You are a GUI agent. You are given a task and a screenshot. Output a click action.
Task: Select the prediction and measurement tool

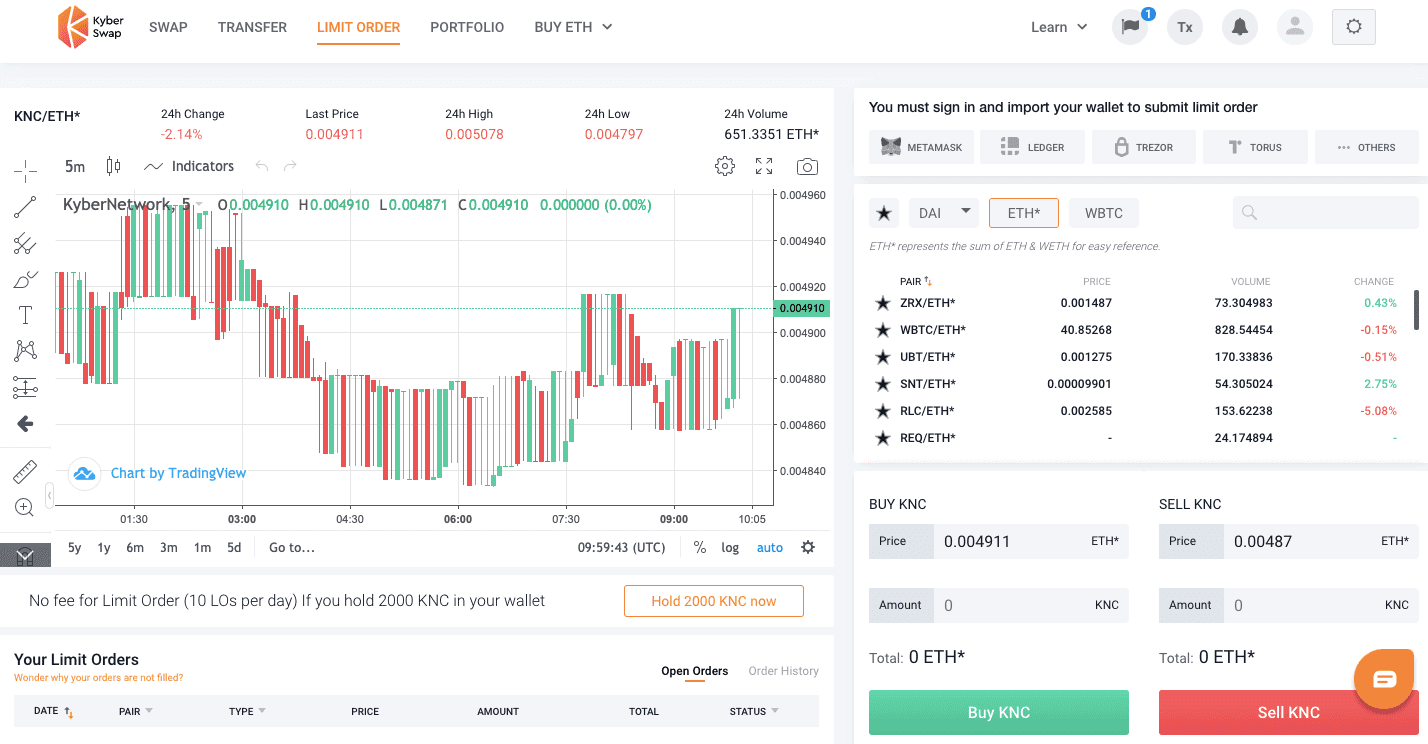point(25,387)
